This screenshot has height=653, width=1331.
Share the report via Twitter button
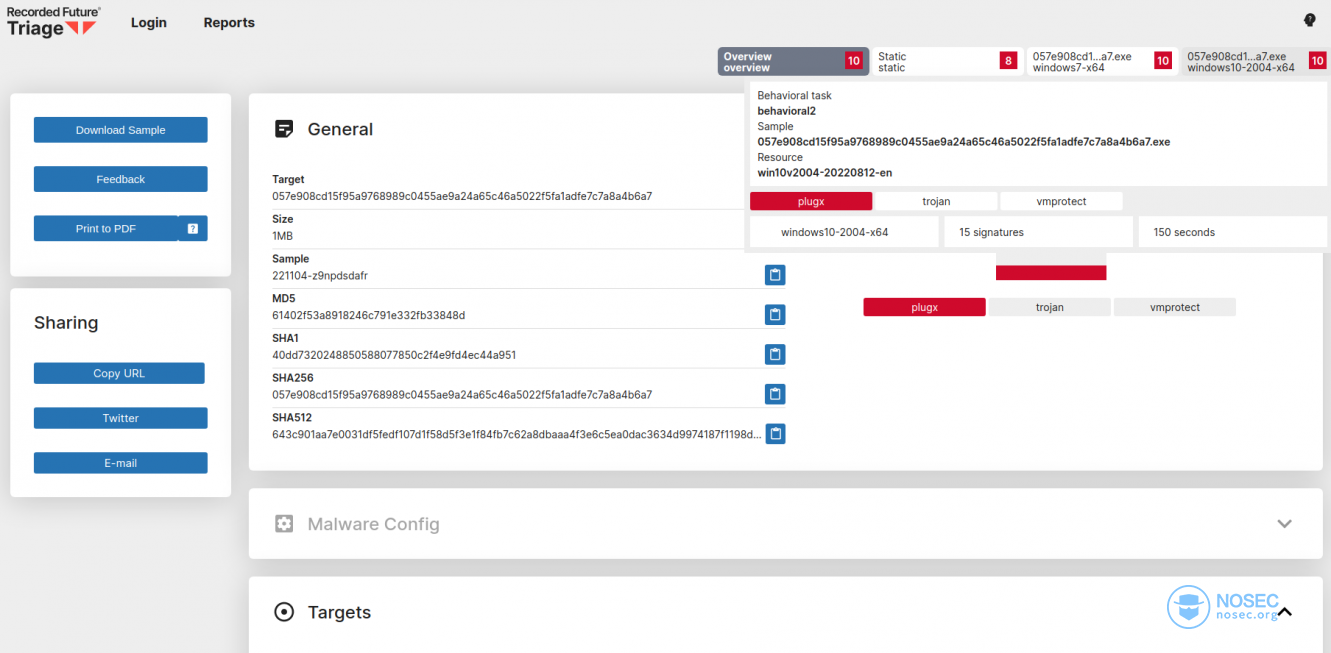pyautogui.click(x=121, y=418)
